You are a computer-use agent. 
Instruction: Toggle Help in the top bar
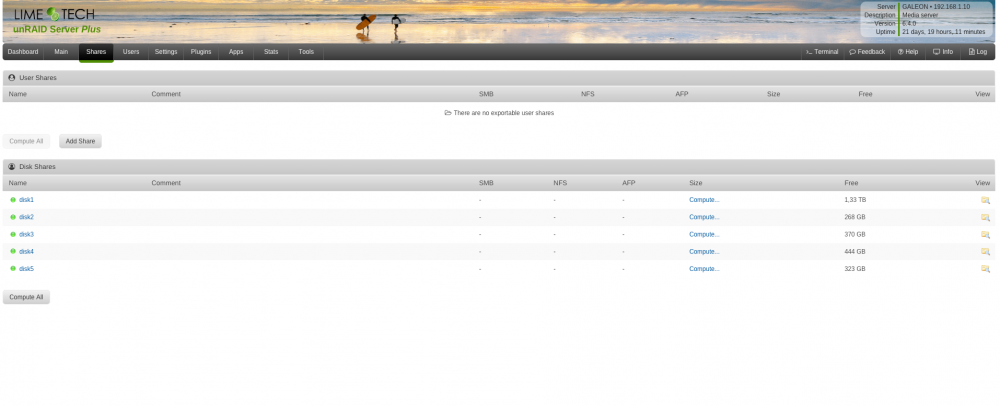point(908,52)
